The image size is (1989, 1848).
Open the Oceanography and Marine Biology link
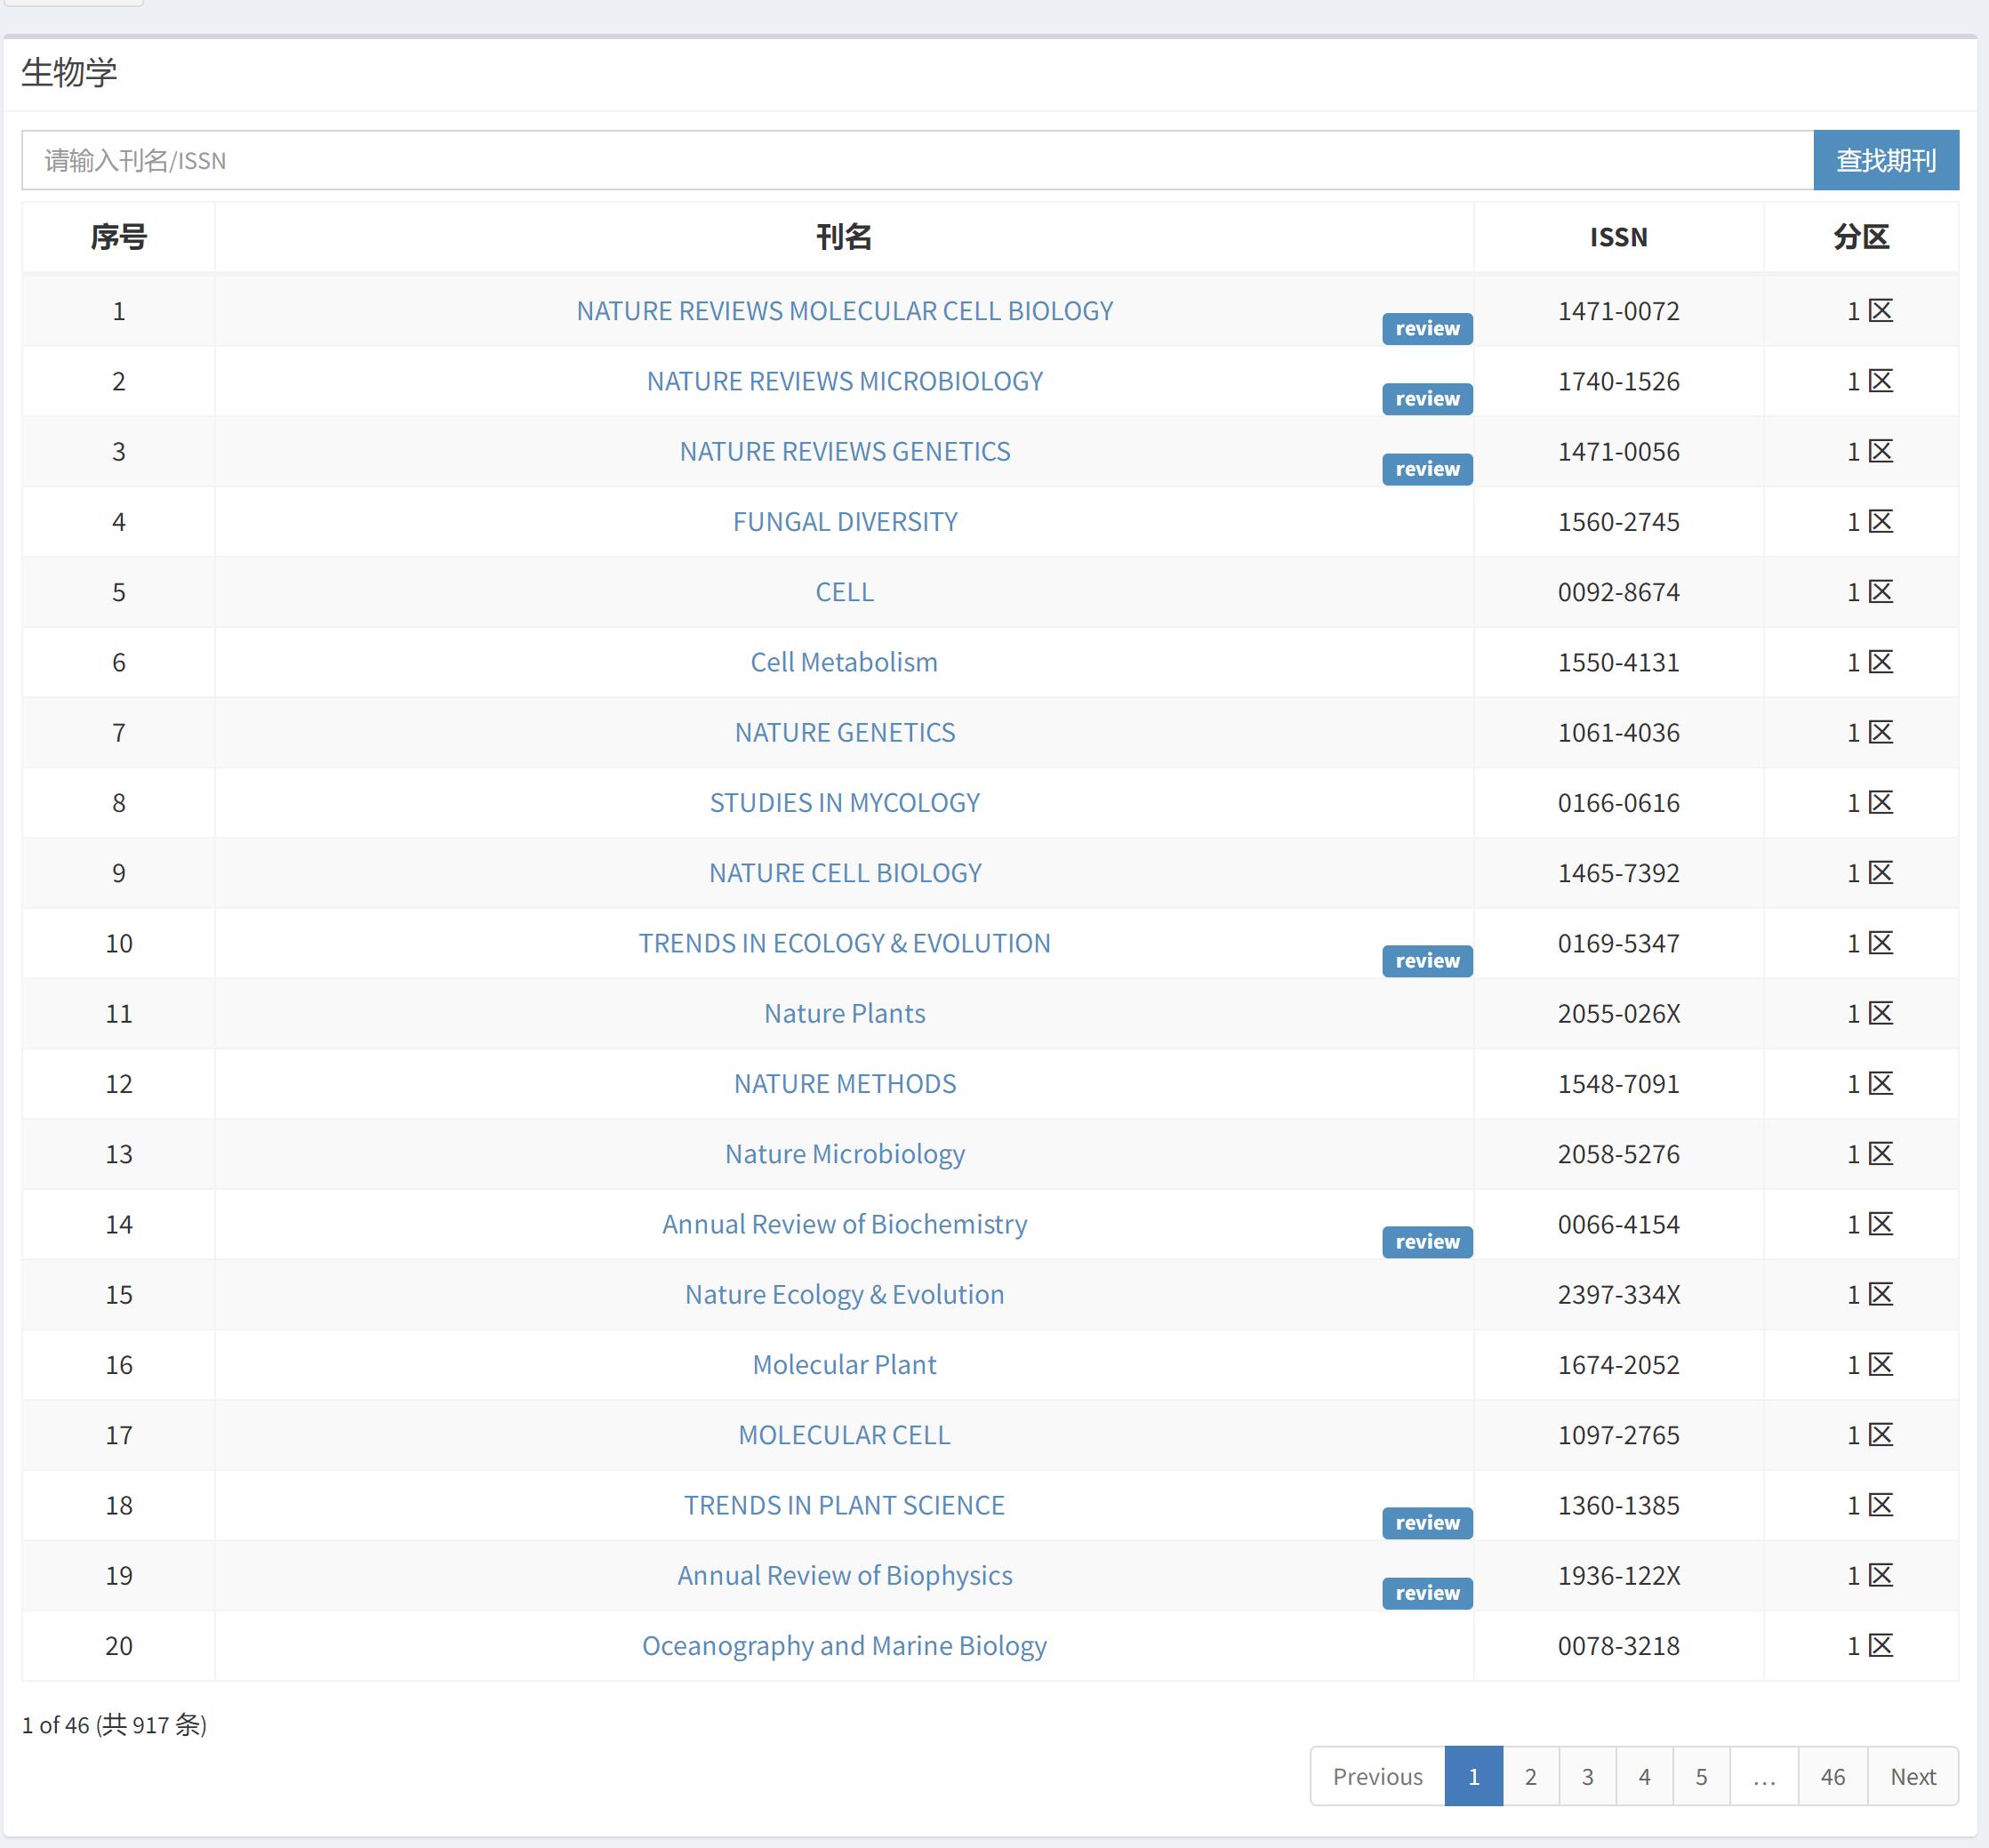click(x=844, y=1645)
